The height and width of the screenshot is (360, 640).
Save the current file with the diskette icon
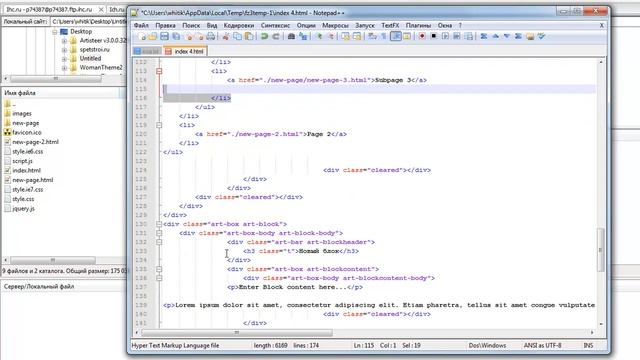click(x=164, y=37)
